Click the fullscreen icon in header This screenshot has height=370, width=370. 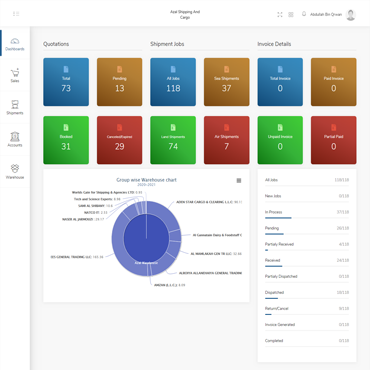pyautogui.click(x=280, y=14)
